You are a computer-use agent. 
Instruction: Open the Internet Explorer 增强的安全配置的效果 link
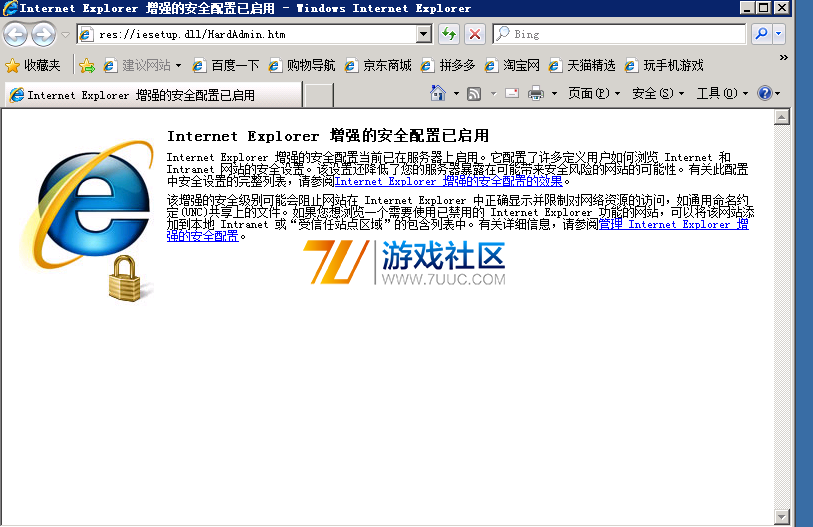(x=448, y=182)
